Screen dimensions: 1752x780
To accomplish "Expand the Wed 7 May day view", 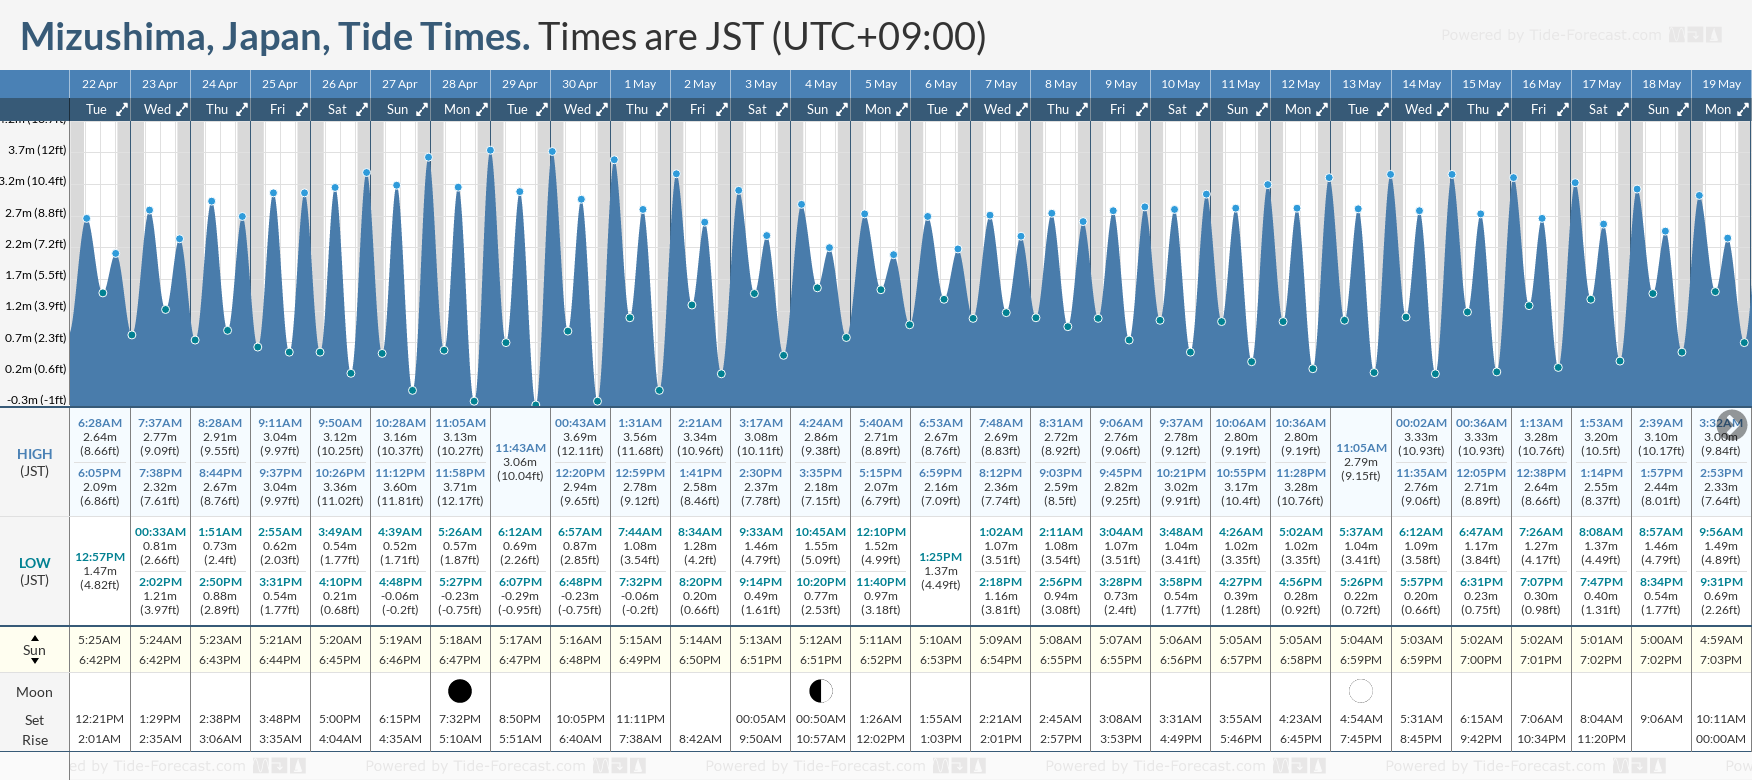I will coord(1022,109).
